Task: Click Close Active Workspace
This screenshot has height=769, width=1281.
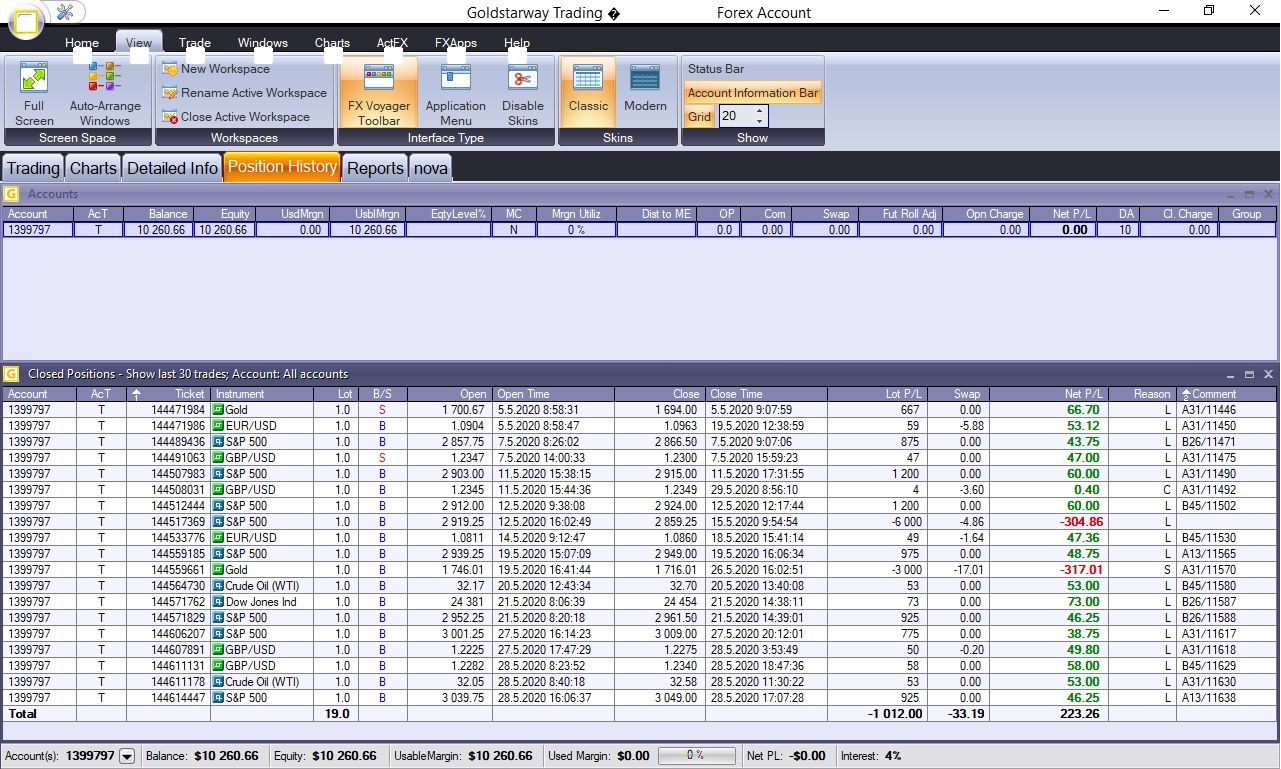Action: click(x=236, y=117)
